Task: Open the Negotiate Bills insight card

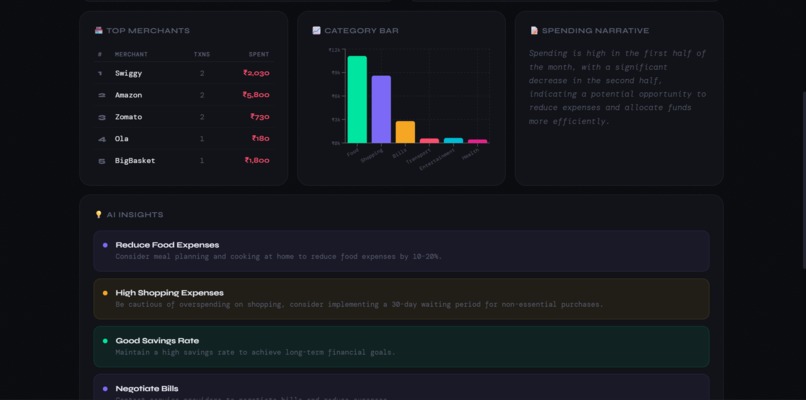Action: click(x=401, y=387)
